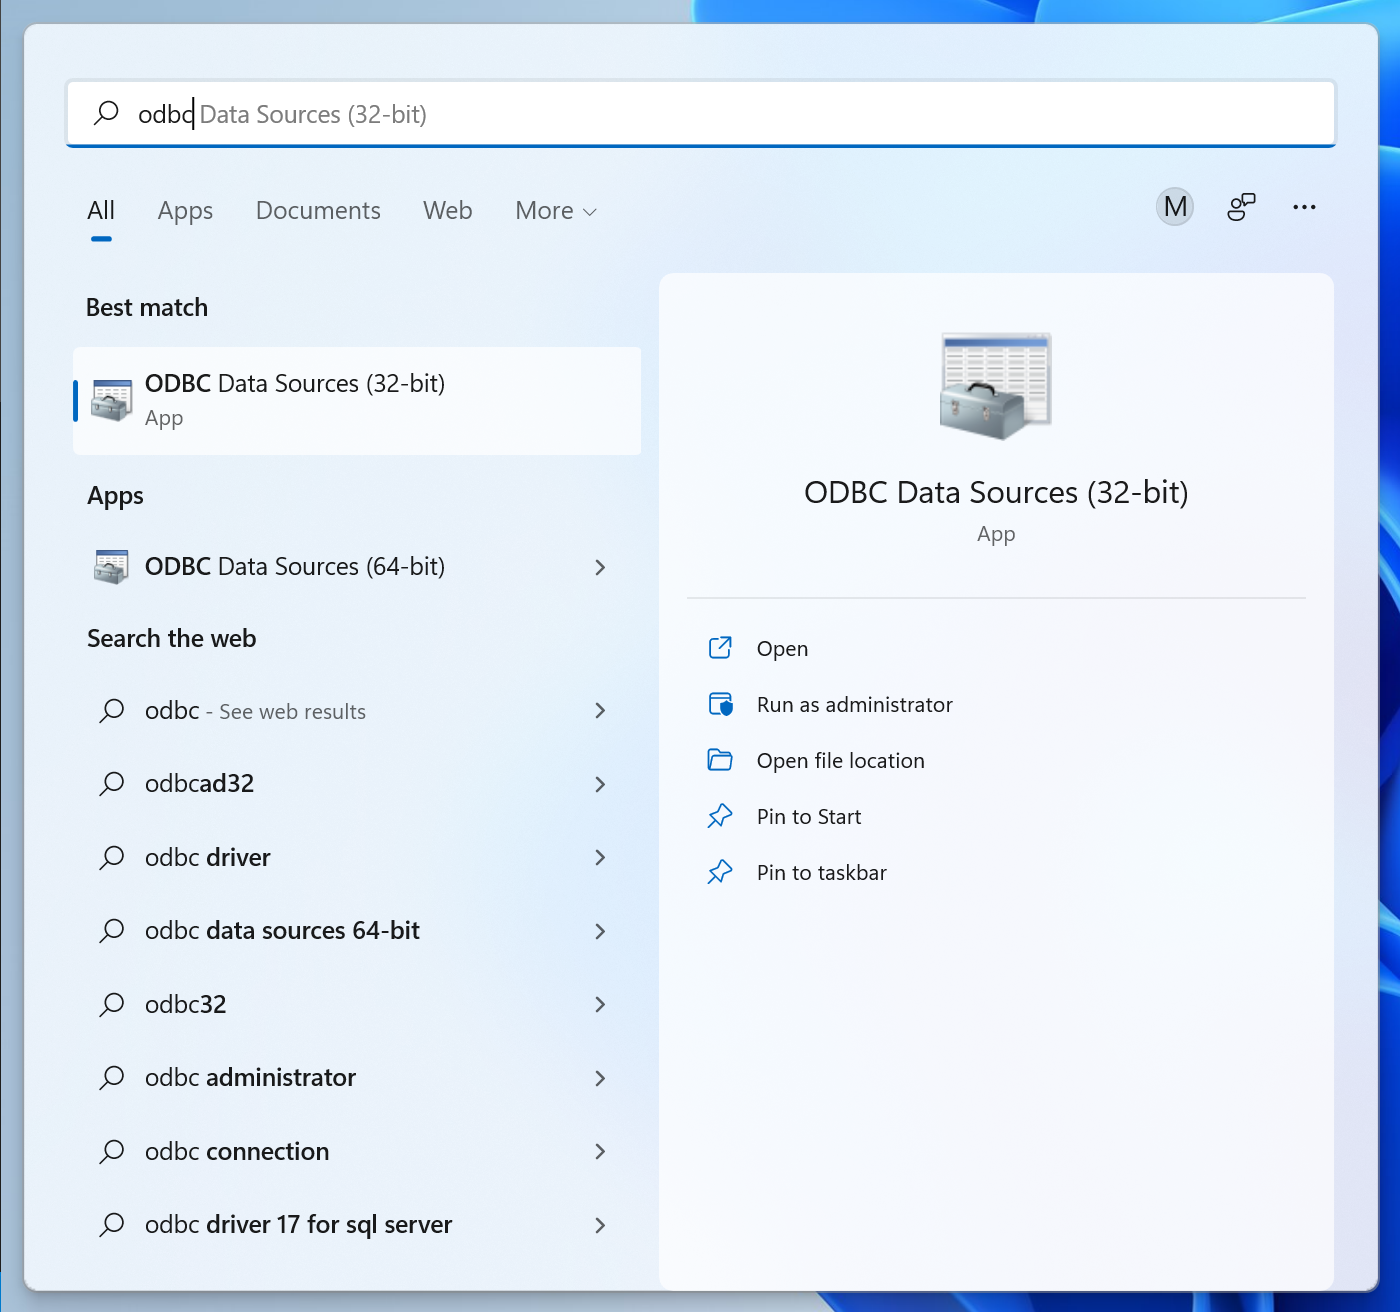Screen dimensions: 1400x1312
Task: Choose Run as administrator
Action: tap(854, 705)
